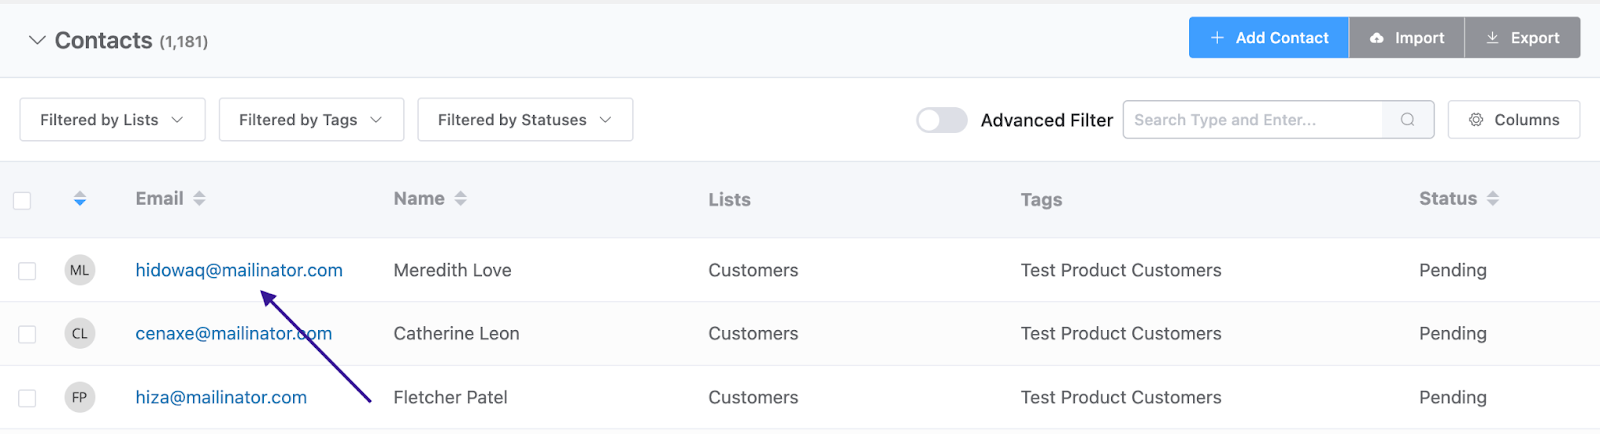Sort contacts by Email column arrows
Image resolution: width=1600 pixels, height=434 pixels.
coord(199,199)
